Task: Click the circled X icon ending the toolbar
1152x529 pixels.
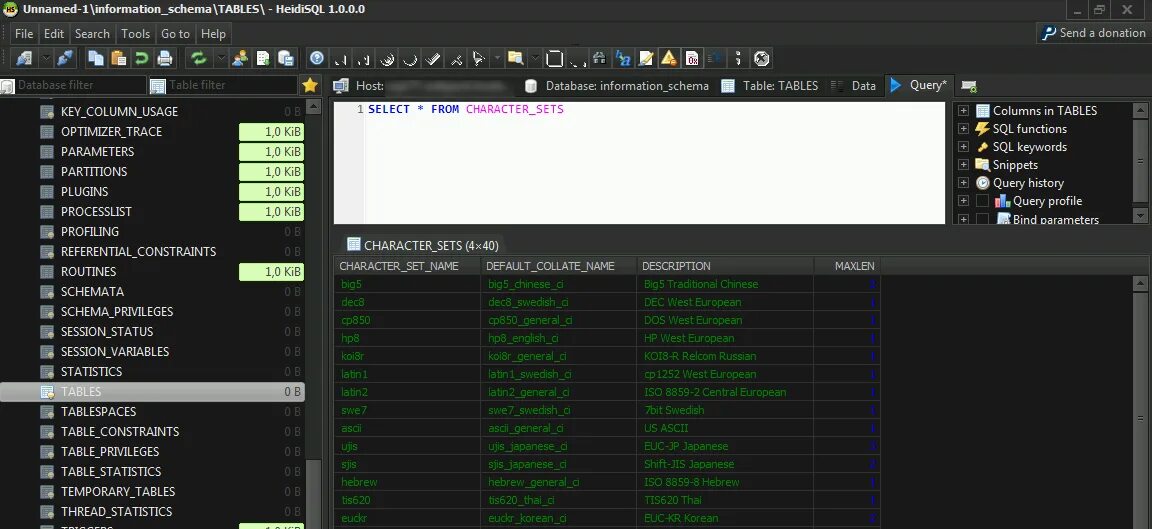Action: coord(761,59)
